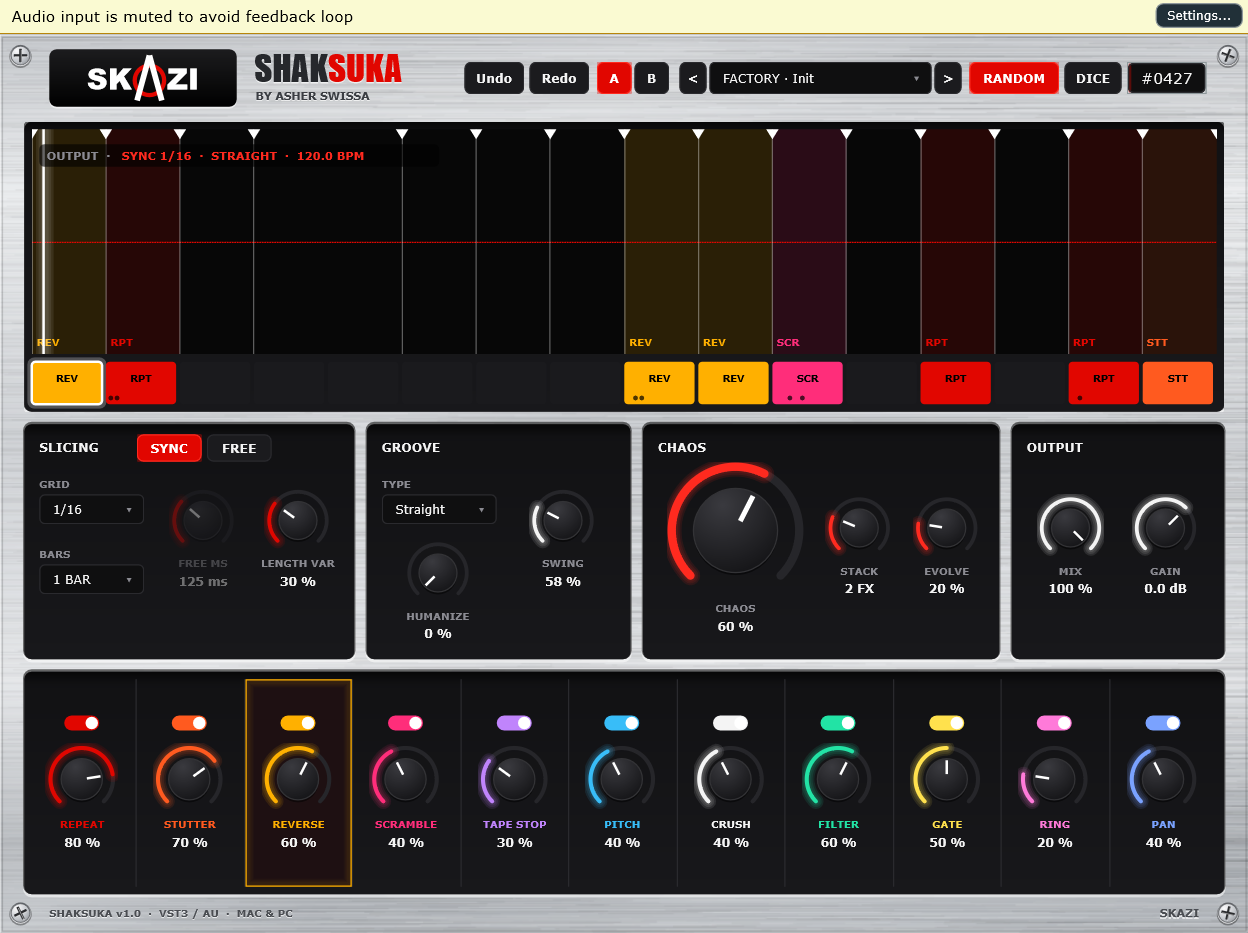Viewport: 1248px width, 933px height.
Task: Toggle the Ring effect switch
Action: tap(1054, 723)
